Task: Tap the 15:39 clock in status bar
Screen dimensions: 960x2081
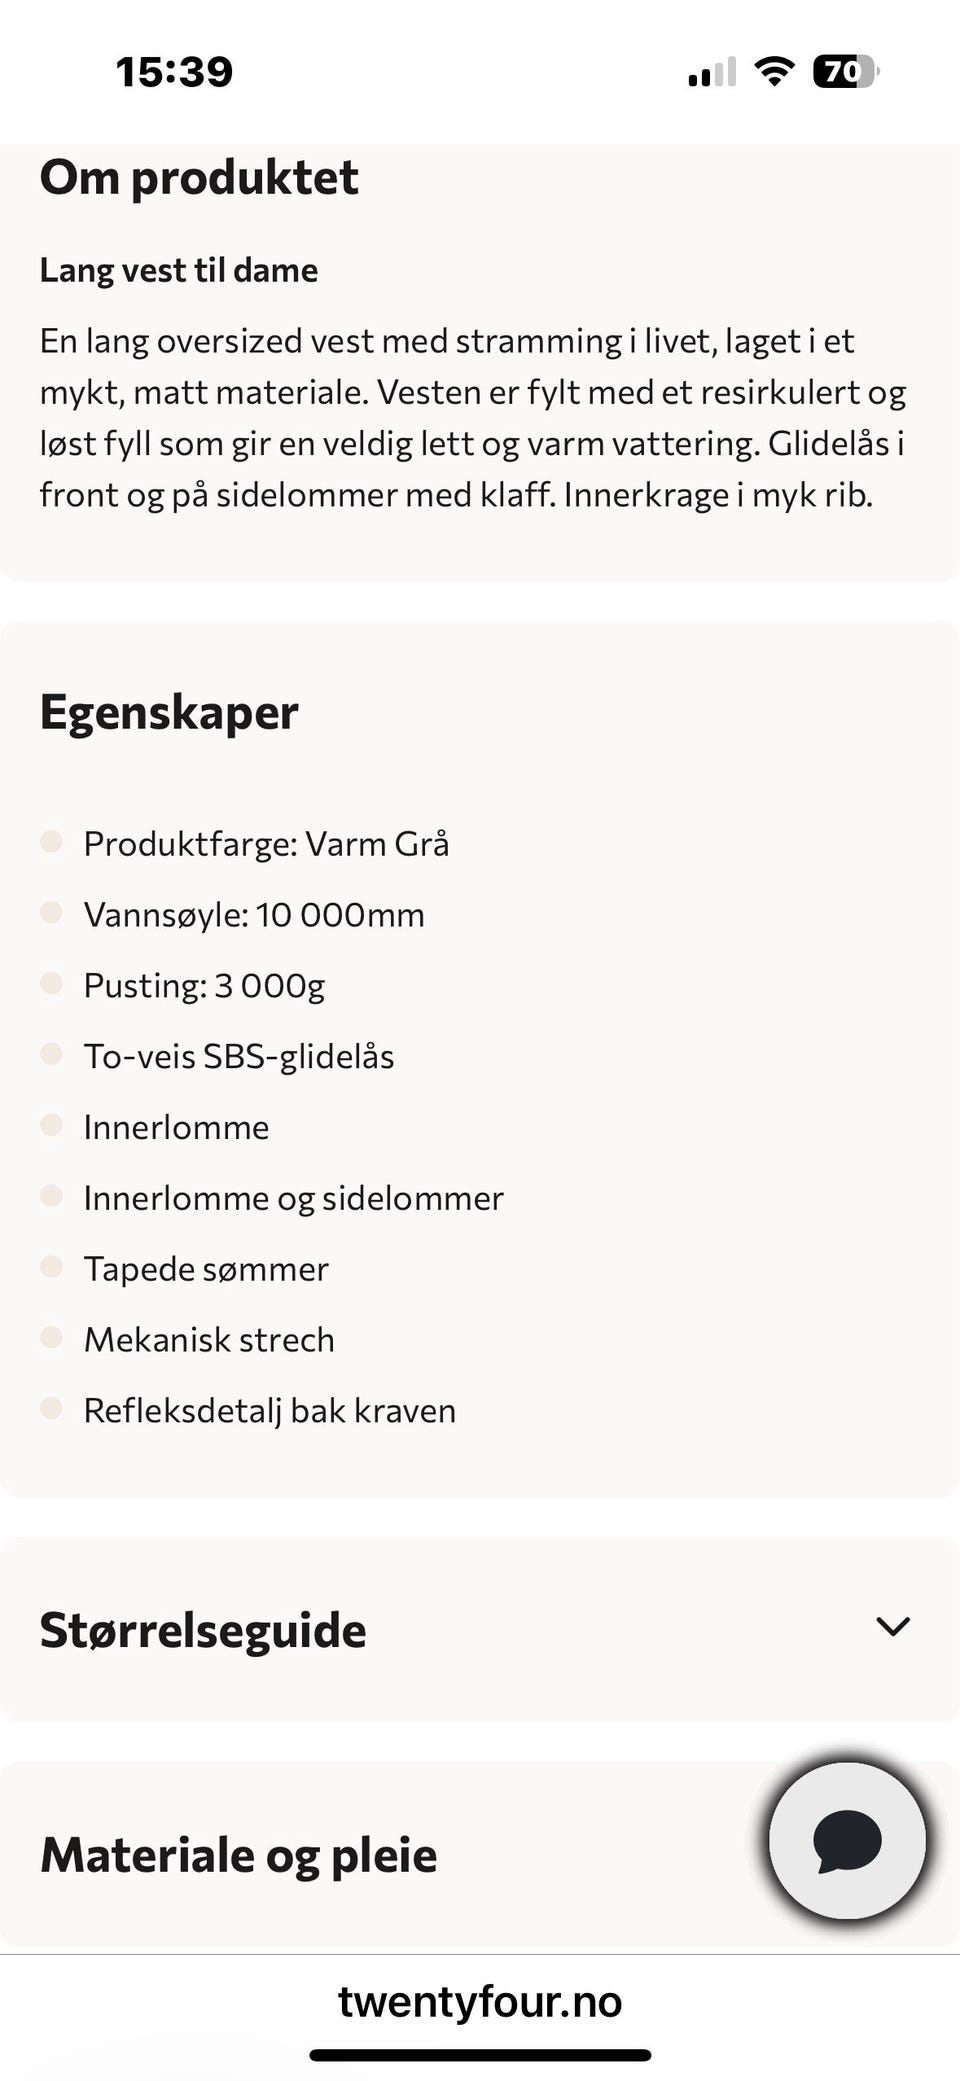Action: pyautogui.click(x=174, y=72)
